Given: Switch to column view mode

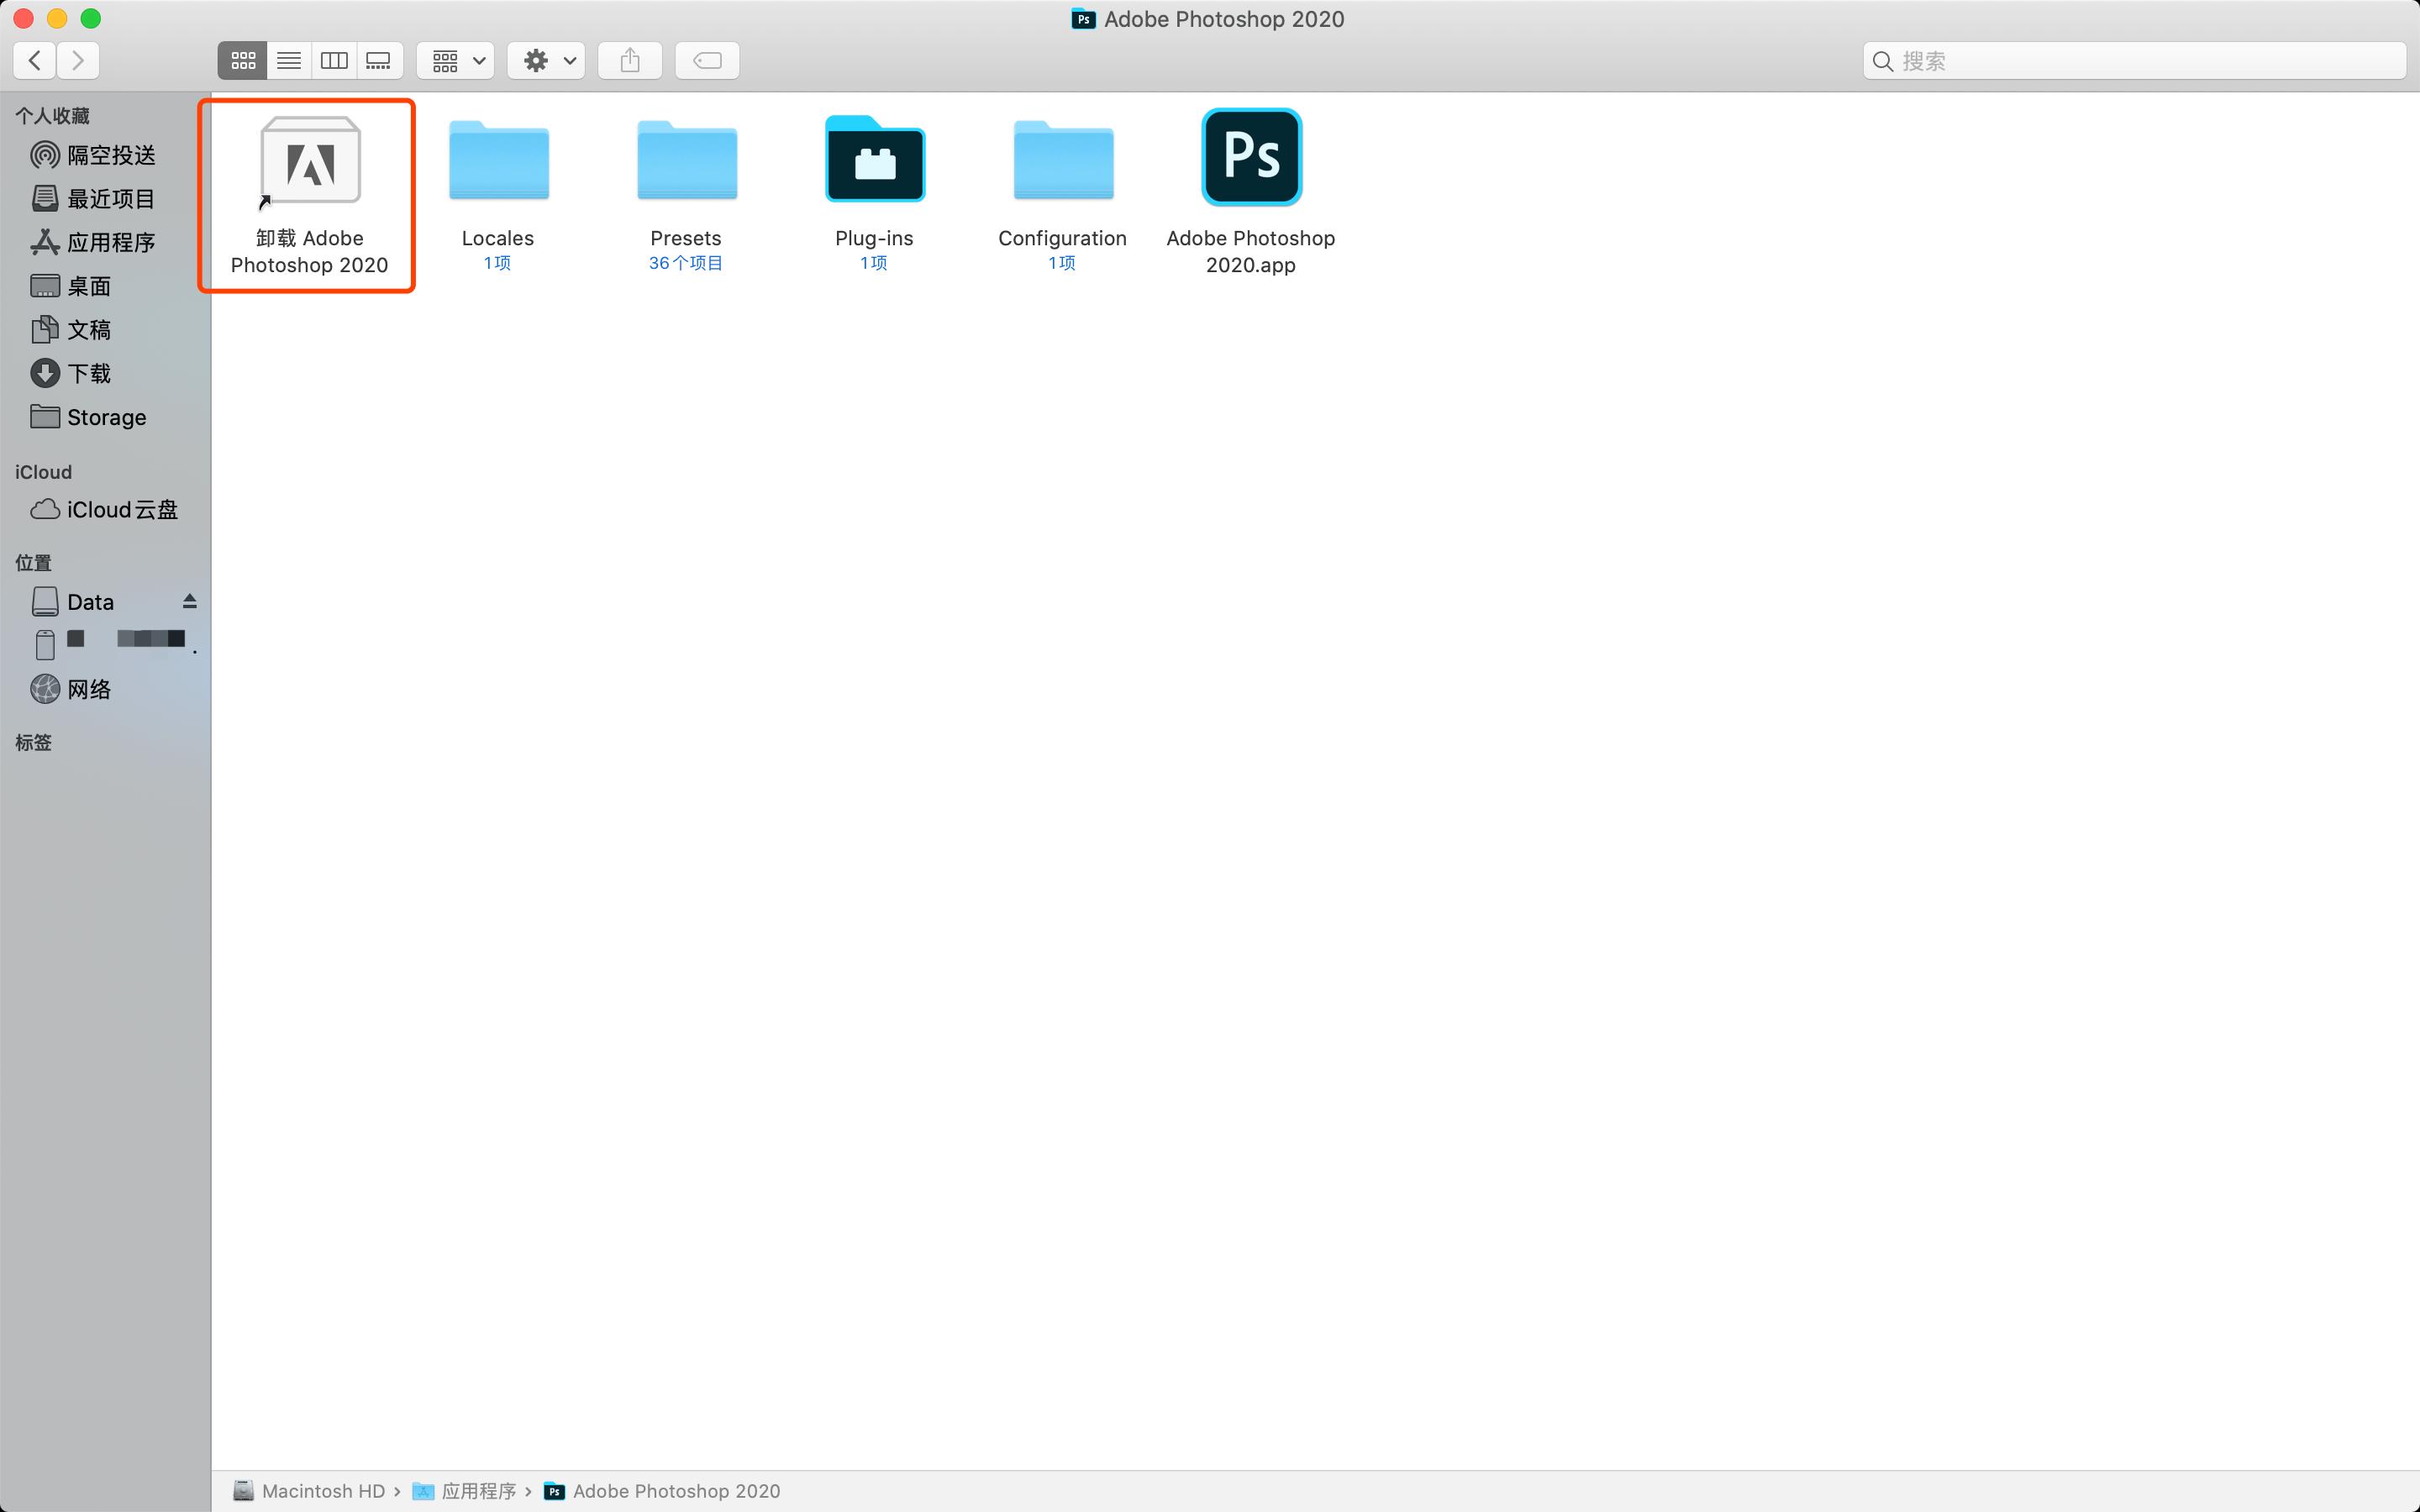Looking at the screenshot, I should click(334, 61).
